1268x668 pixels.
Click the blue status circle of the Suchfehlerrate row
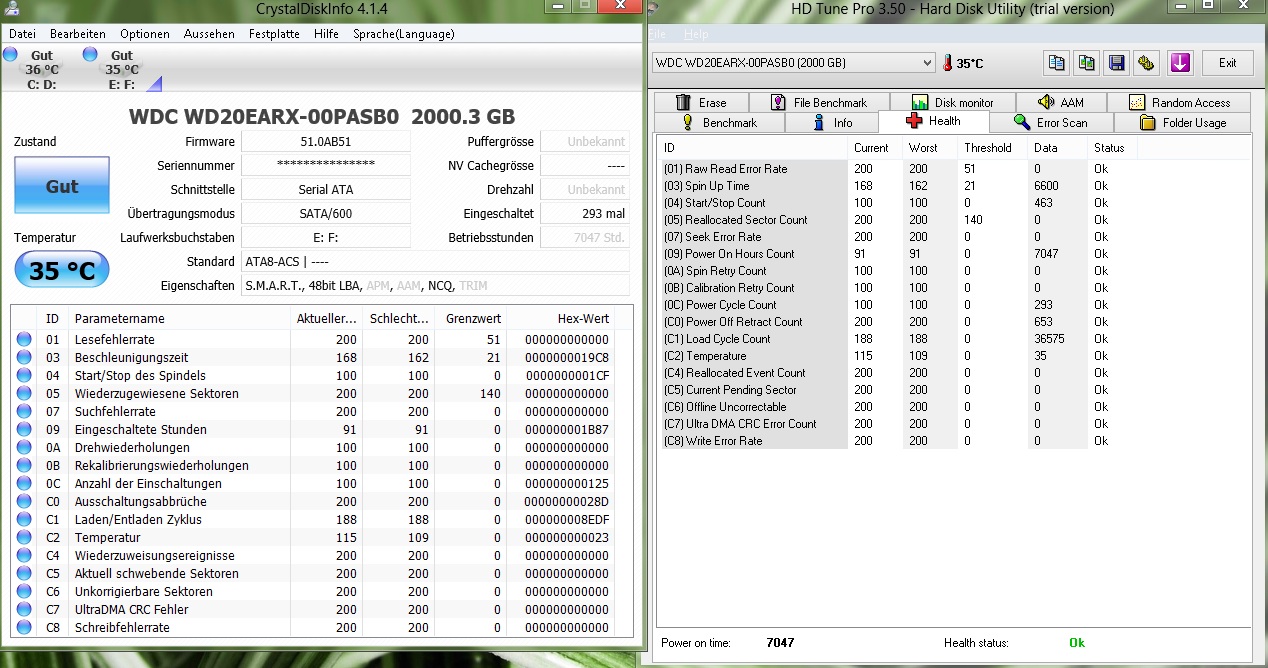point(24,411)
